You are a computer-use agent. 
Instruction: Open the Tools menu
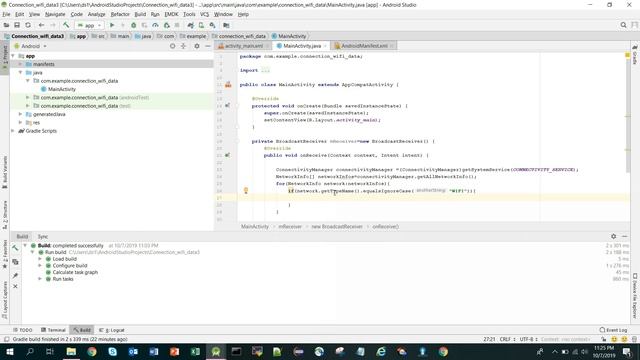[x=189, y=14]
